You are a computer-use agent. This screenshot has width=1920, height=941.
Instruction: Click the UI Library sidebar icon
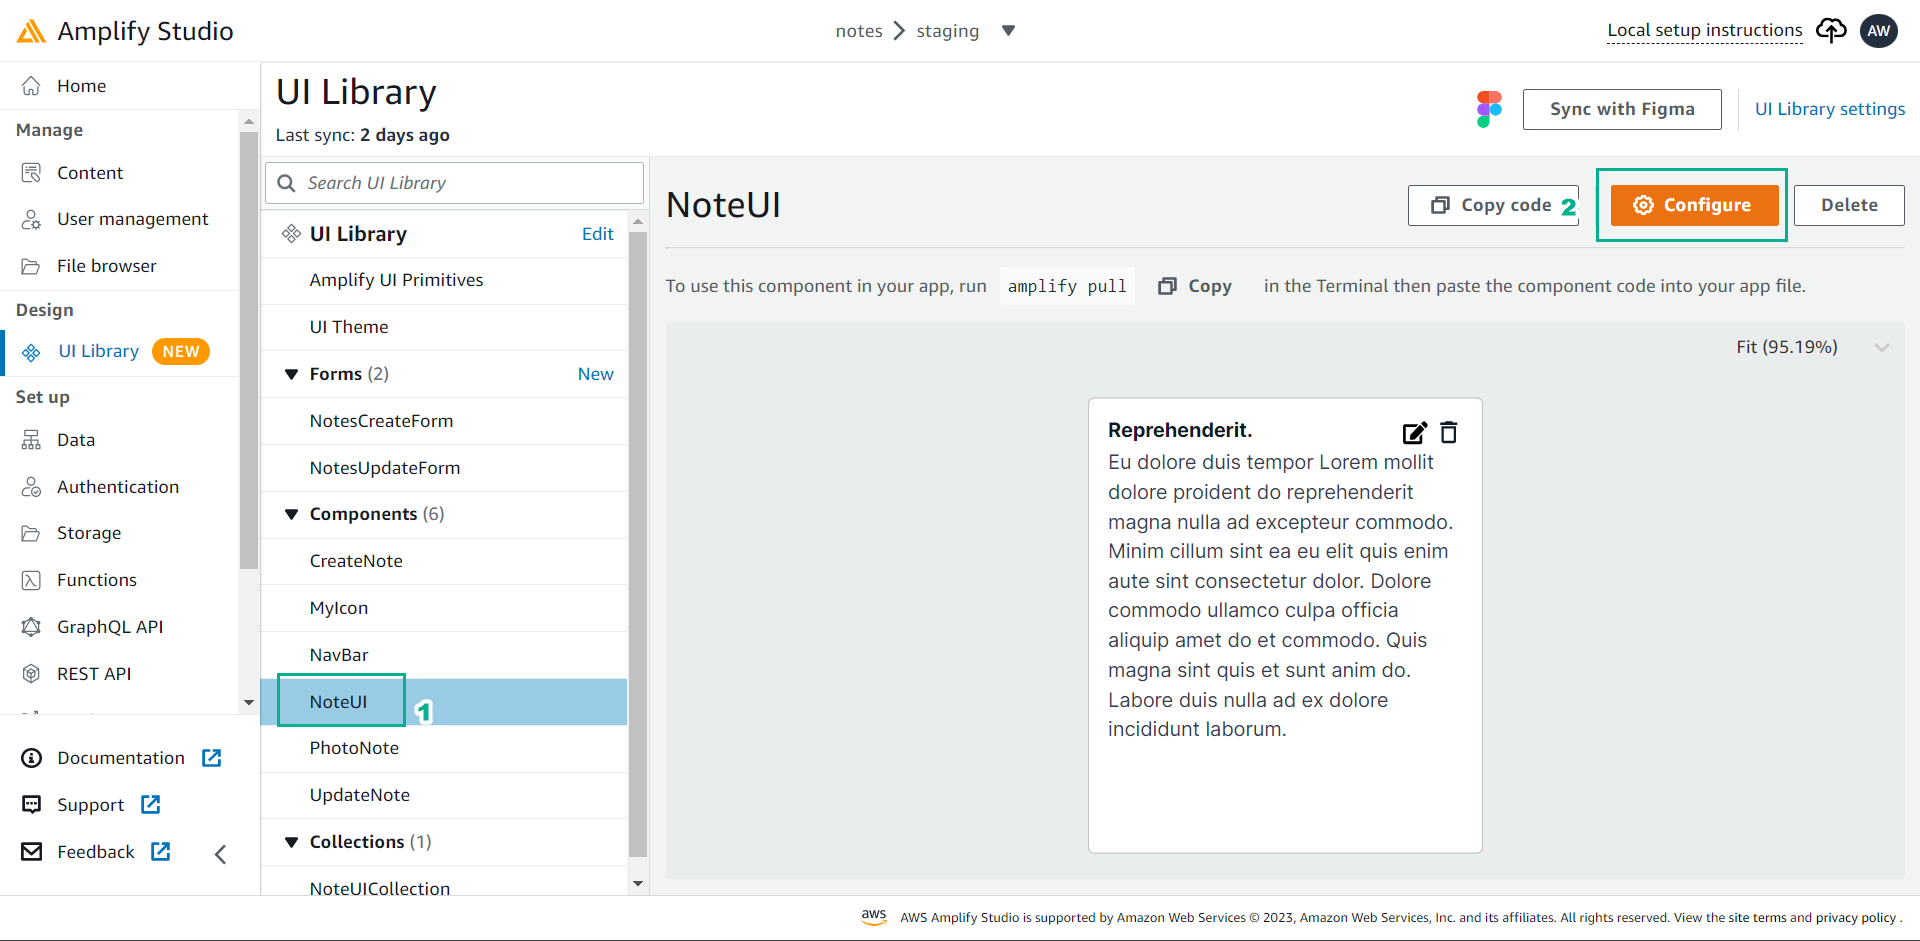(32, 352)
